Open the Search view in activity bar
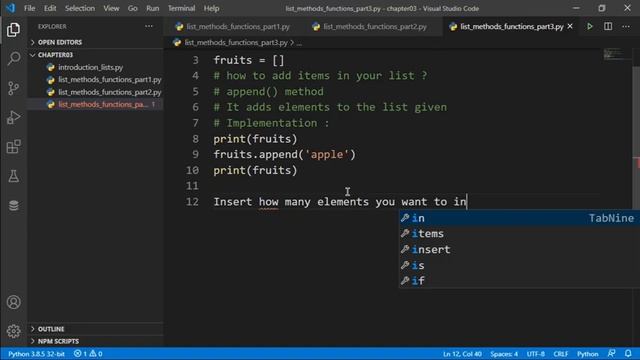Screen dimensions: 640x360 (13, 59)
